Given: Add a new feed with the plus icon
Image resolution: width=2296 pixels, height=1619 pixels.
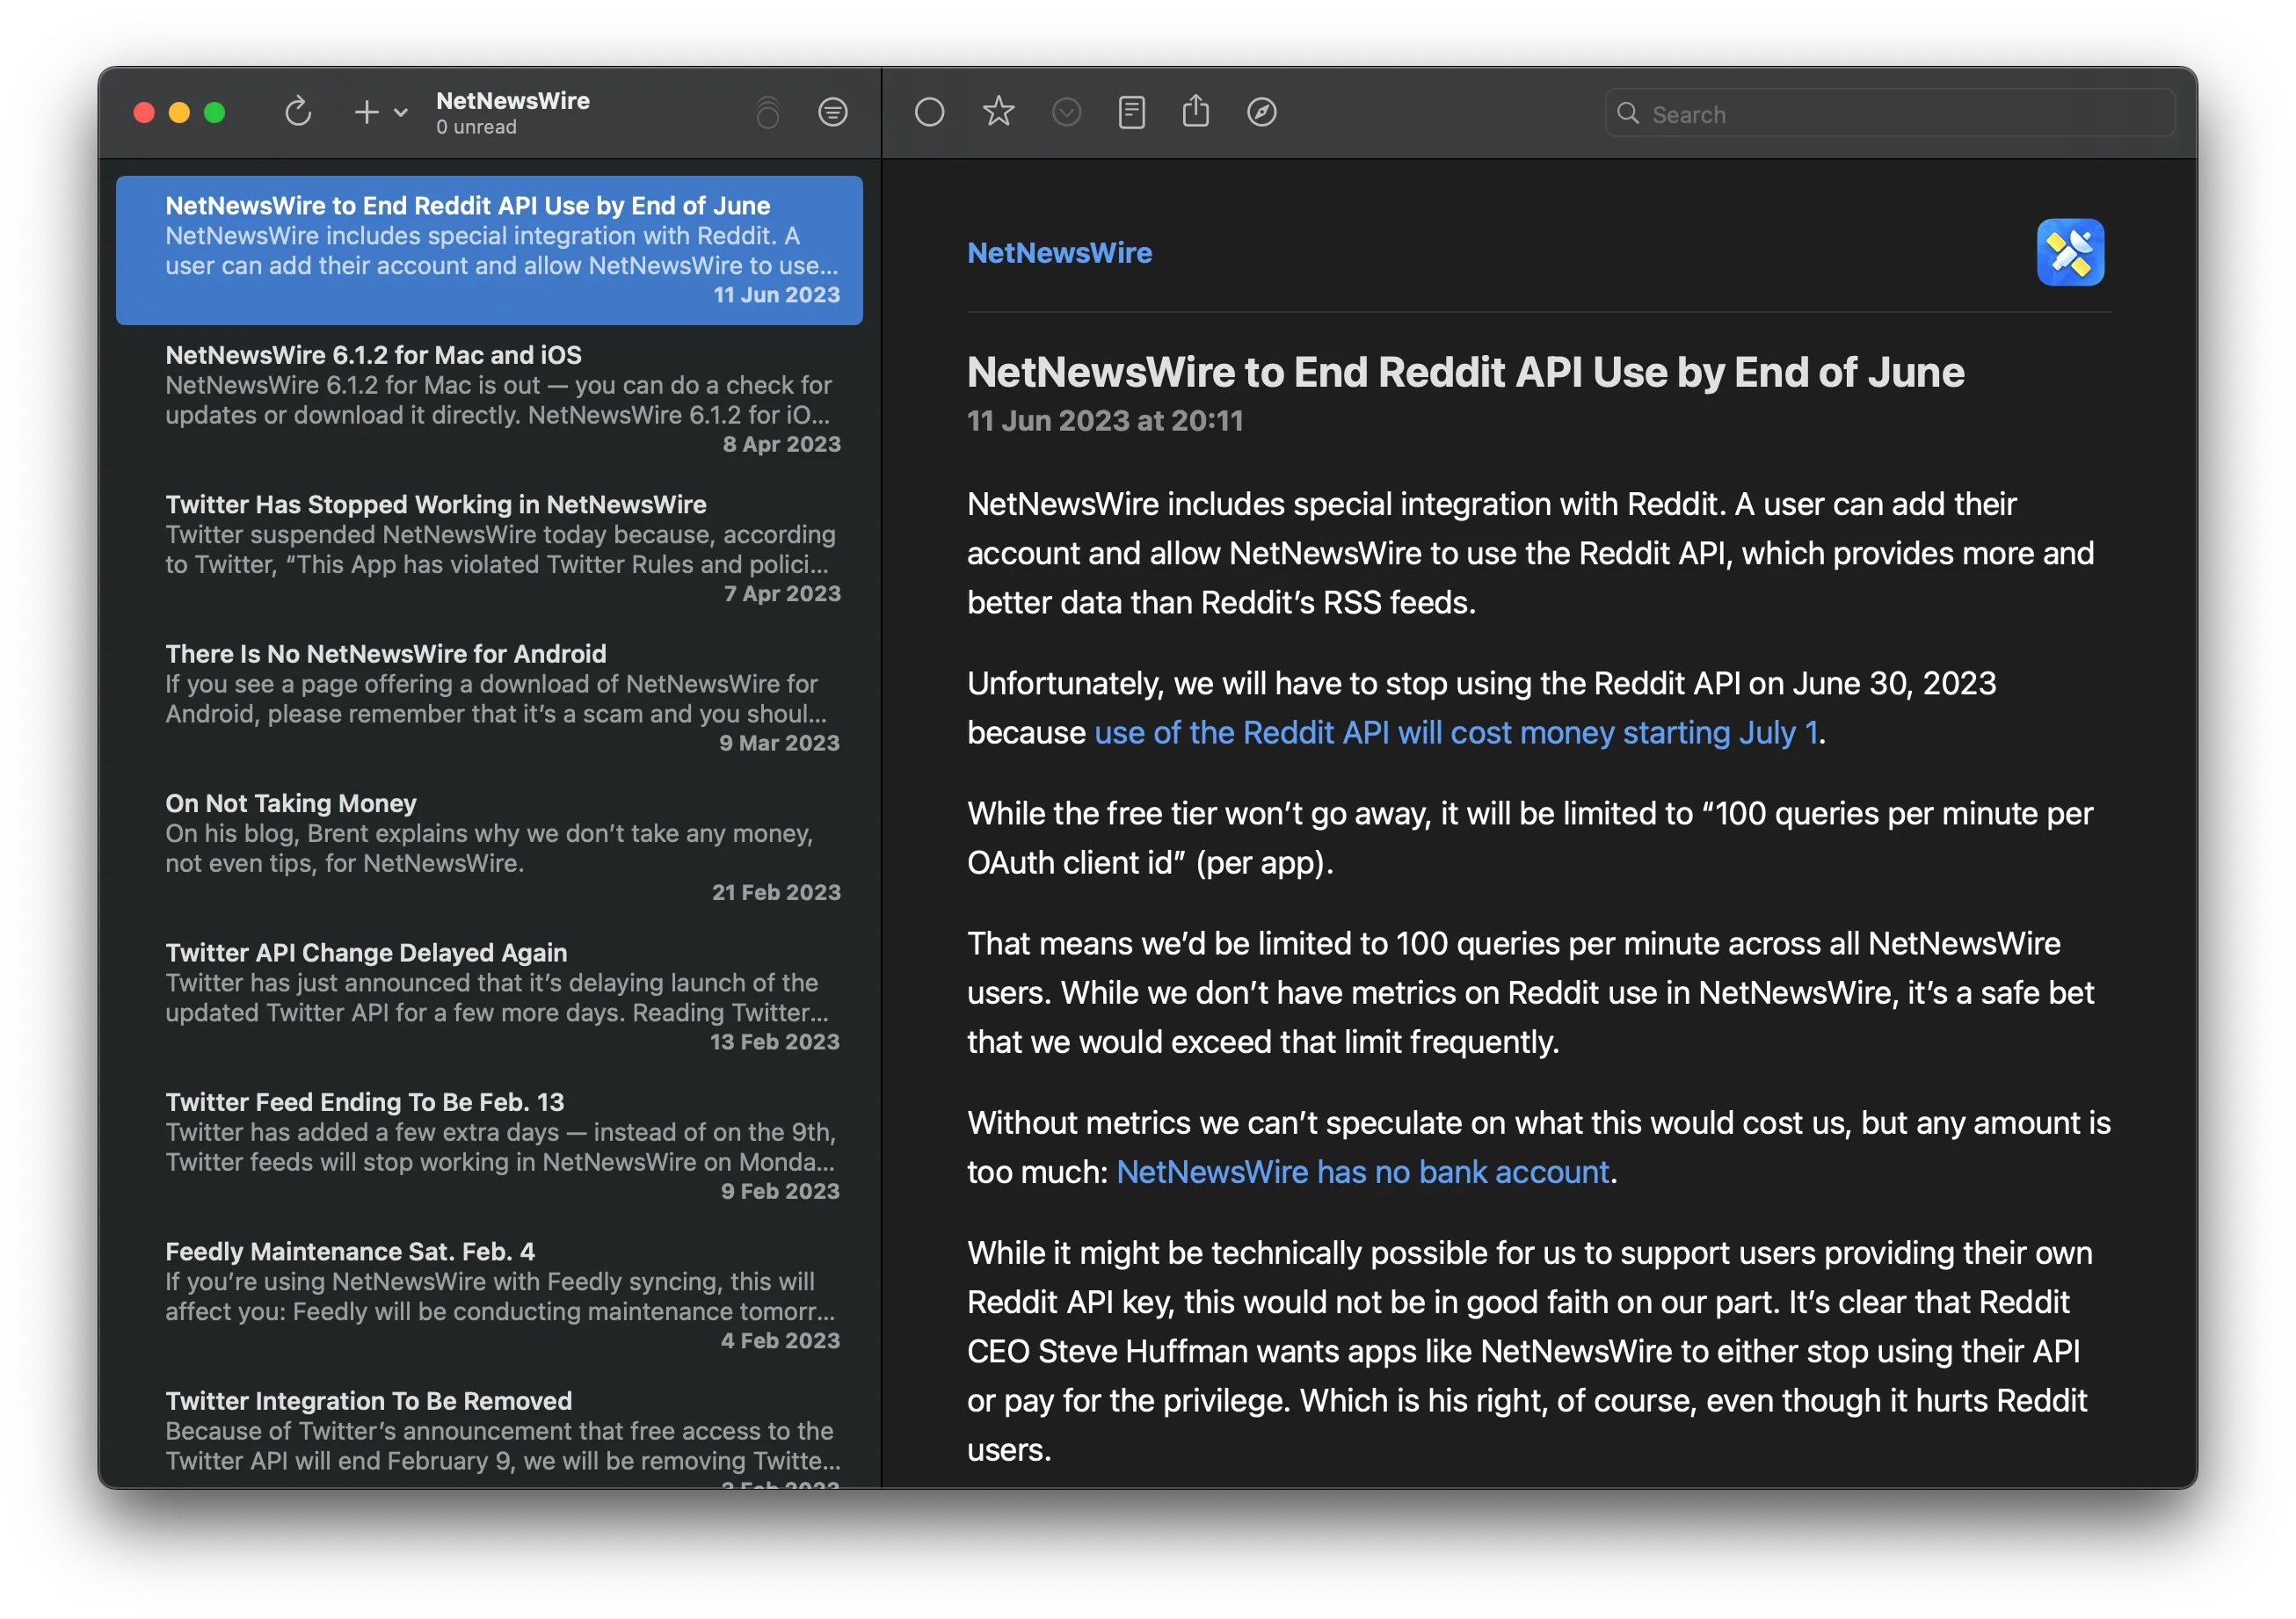Looking at the screenshot, I should click(366, 112).
